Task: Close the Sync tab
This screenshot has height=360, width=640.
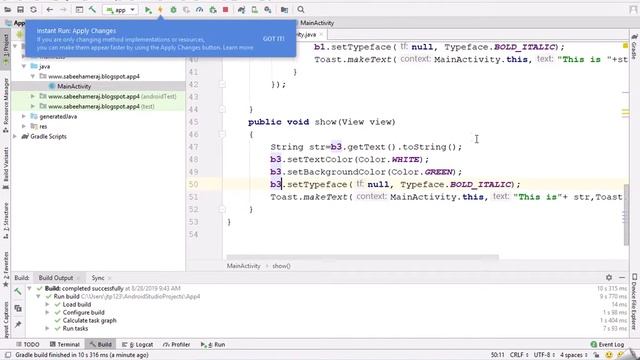Action: point(109,278)
